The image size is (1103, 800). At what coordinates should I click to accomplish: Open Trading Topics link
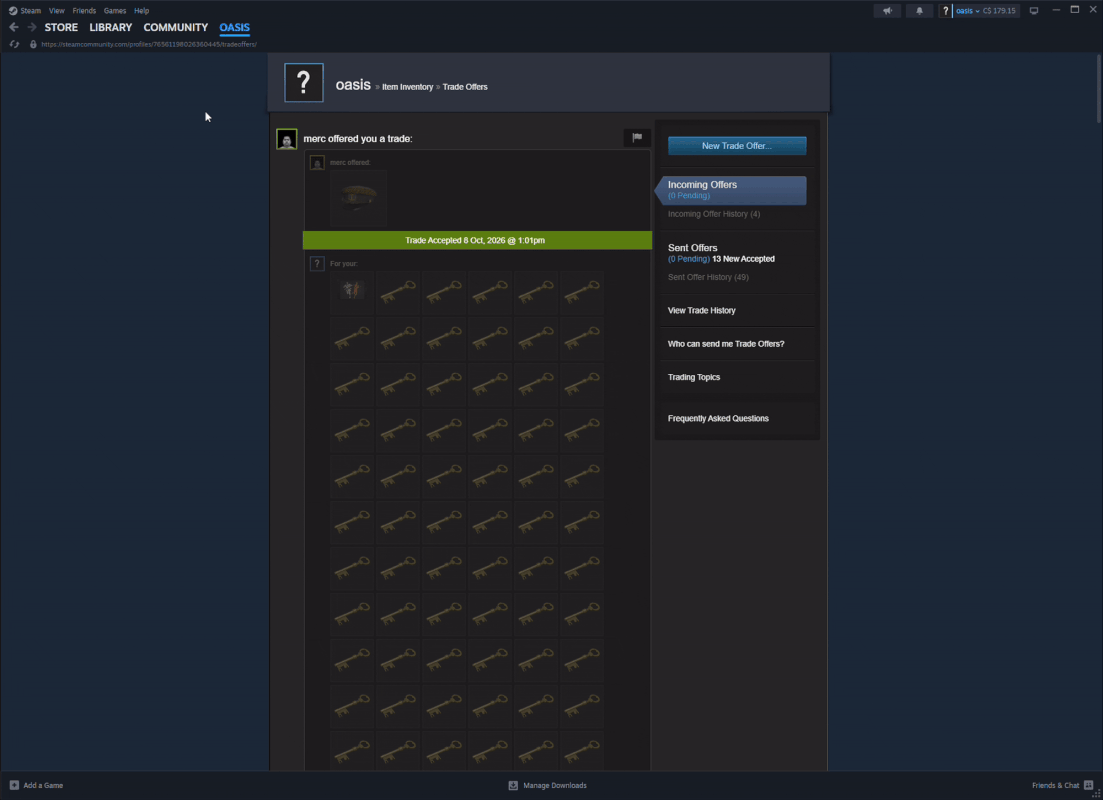694,377
